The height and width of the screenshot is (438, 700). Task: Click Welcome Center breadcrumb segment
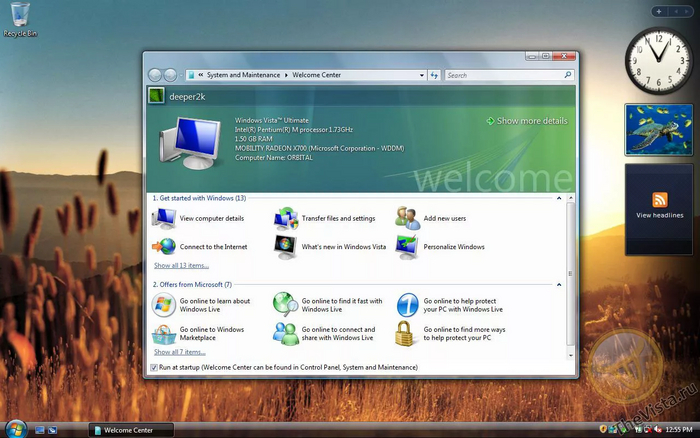click(x=317, y=75)
